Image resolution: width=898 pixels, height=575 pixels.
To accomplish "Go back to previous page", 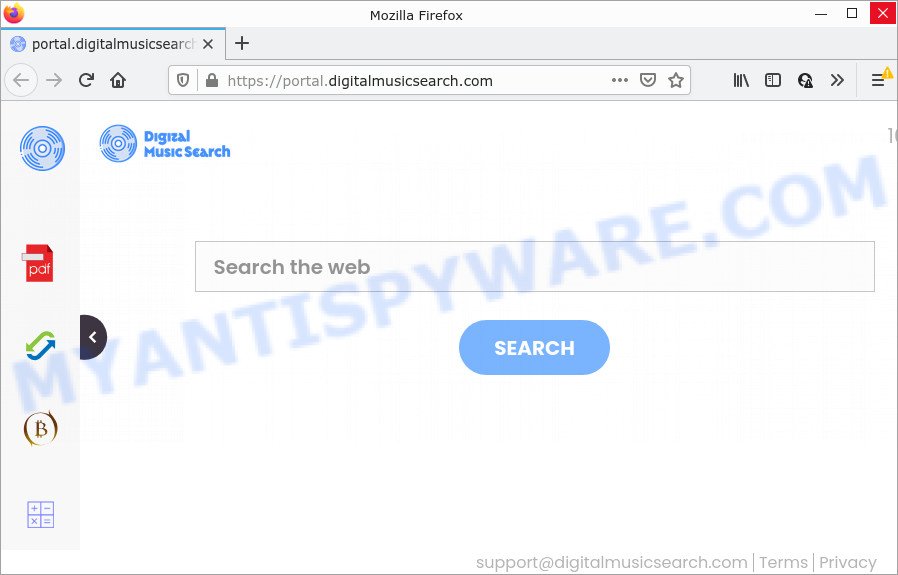I will pos(21,80).
